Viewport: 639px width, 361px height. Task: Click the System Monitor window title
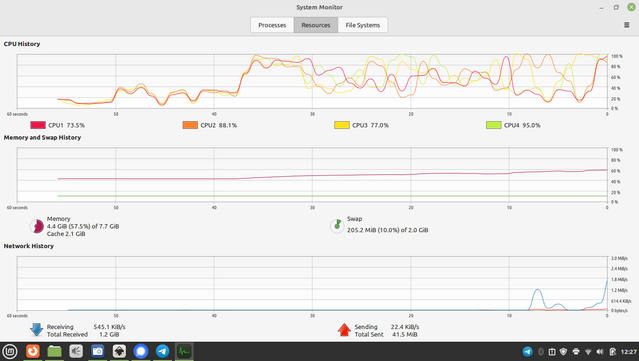pos(320,7)
